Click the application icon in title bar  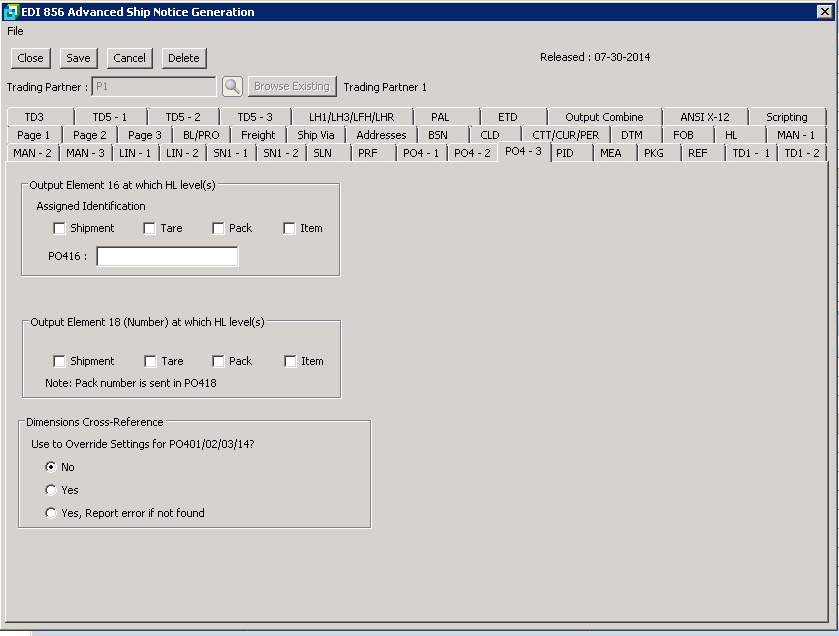click(11, 12)
